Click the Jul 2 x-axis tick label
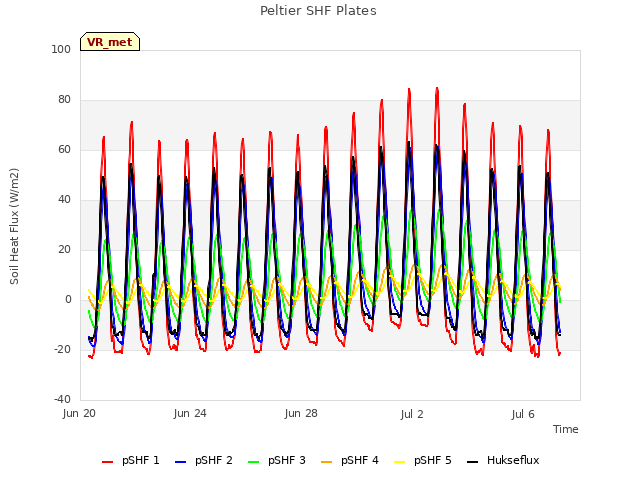 coord(412,414)
